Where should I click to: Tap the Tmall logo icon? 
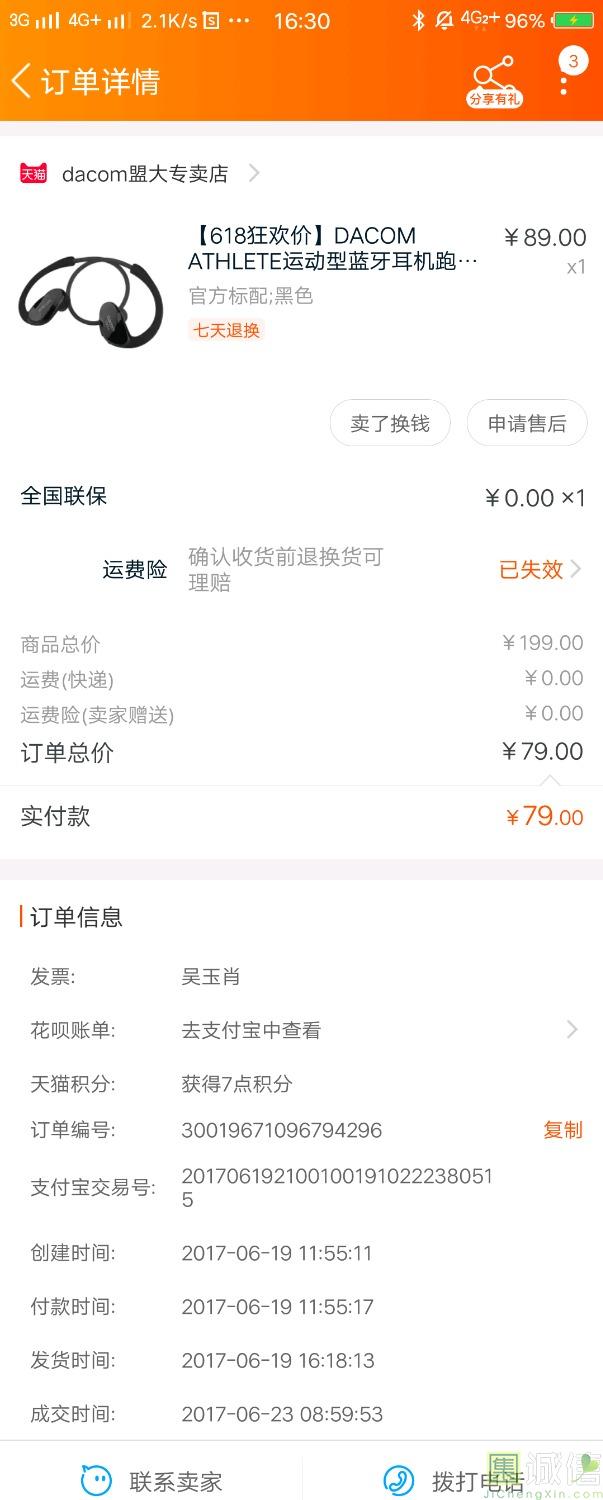34,173
